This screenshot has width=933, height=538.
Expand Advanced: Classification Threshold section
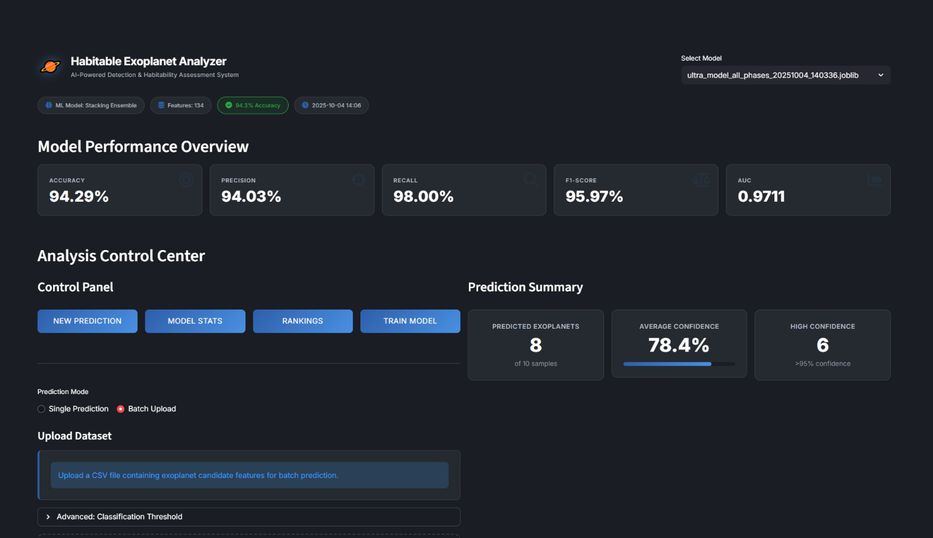[248, 517]
